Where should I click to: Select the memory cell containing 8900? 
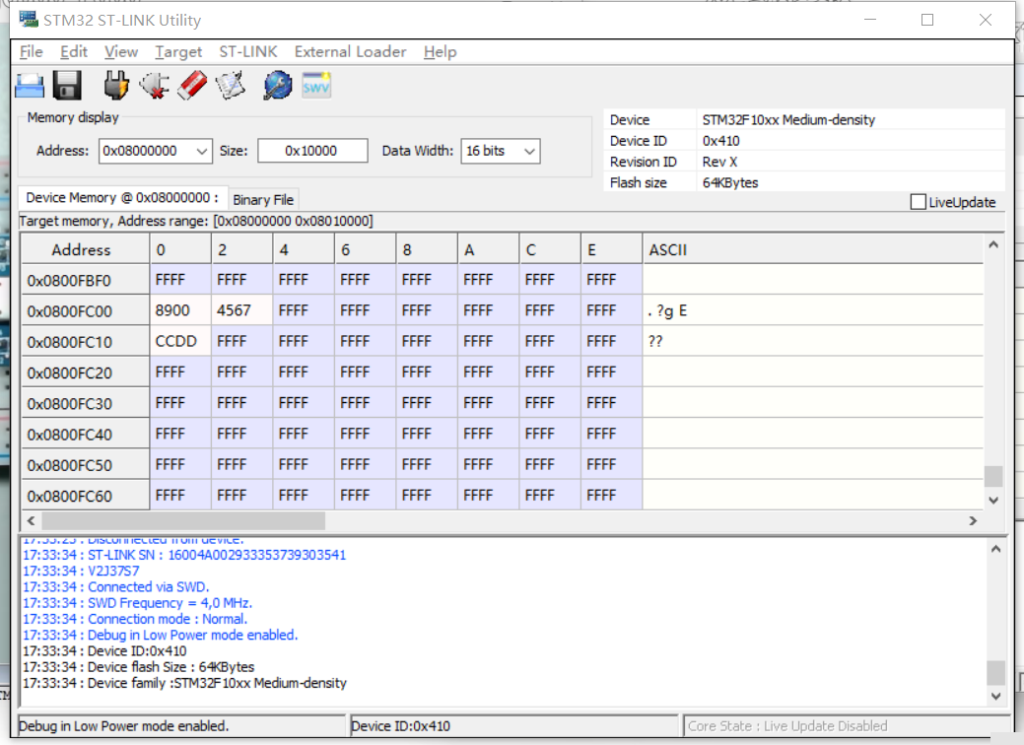(181, 310)
